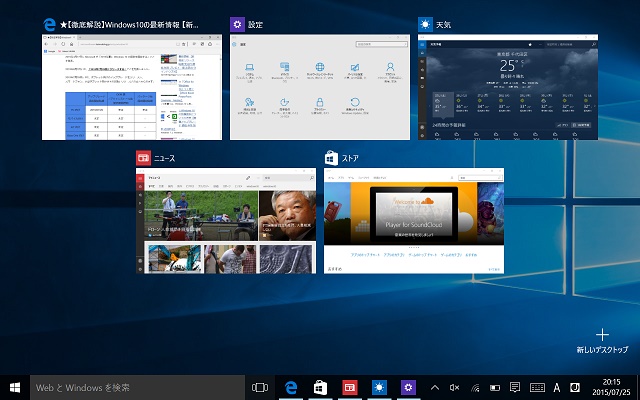The width and height of the screenshot is (640, 400).
Task: Open Settings from the taskbar
Action: tap(408, 387)
